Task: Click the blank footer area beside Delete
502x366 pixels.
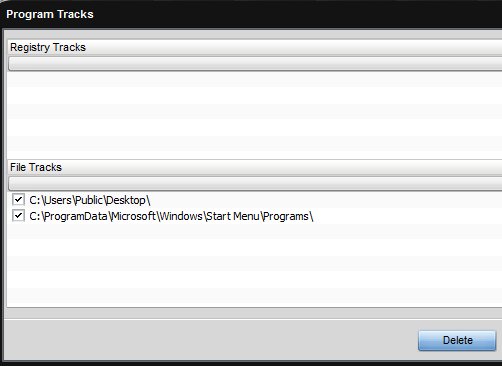Action: (210, 340)
